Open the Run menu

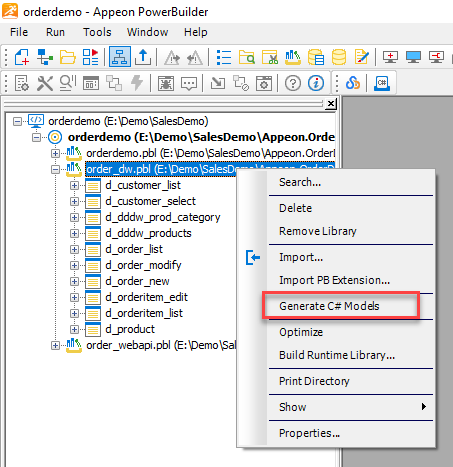point(55,32)
